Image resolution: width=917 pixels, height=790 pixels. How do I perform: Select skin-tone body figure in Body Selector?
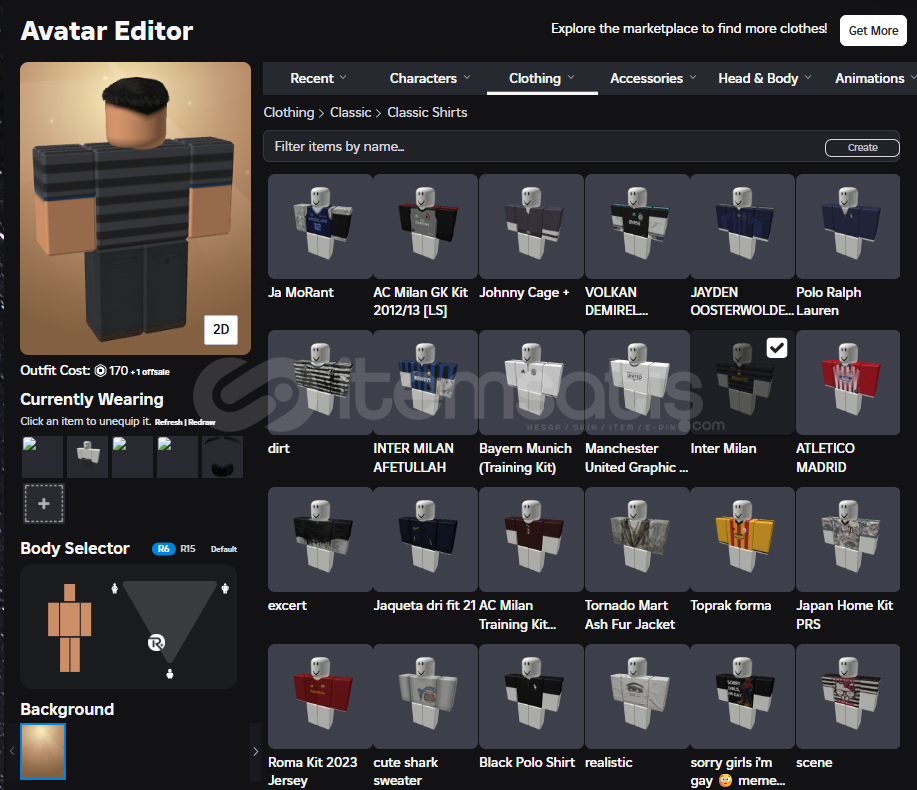pos(70,627)
